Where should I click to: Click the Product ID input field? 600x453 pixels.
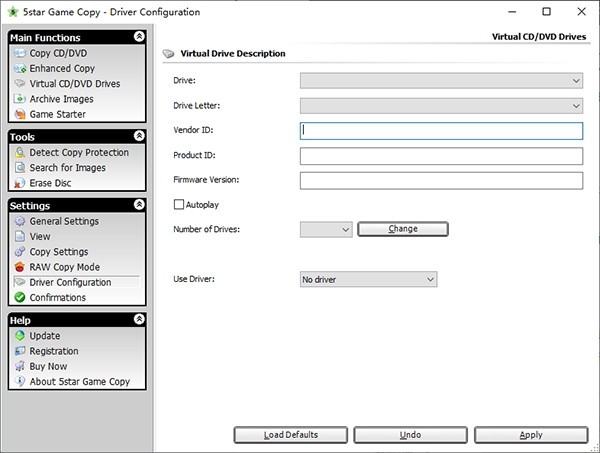tap(441, 155)
